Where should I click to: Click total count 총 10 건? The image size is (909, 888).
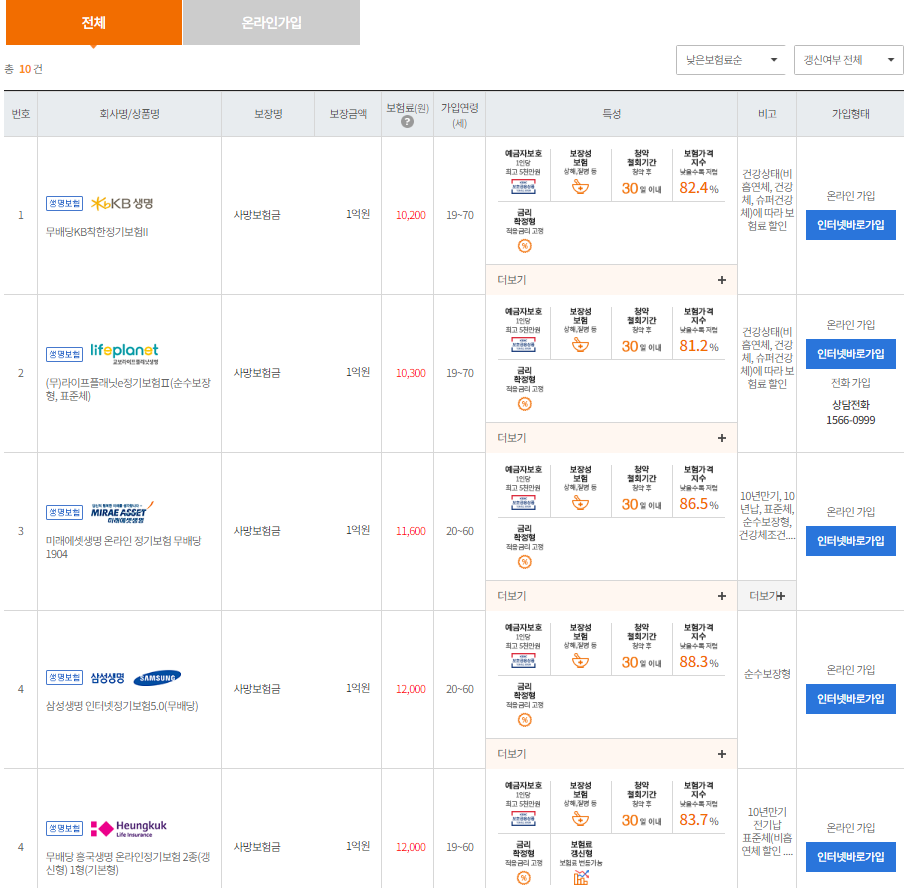point(23,69)
